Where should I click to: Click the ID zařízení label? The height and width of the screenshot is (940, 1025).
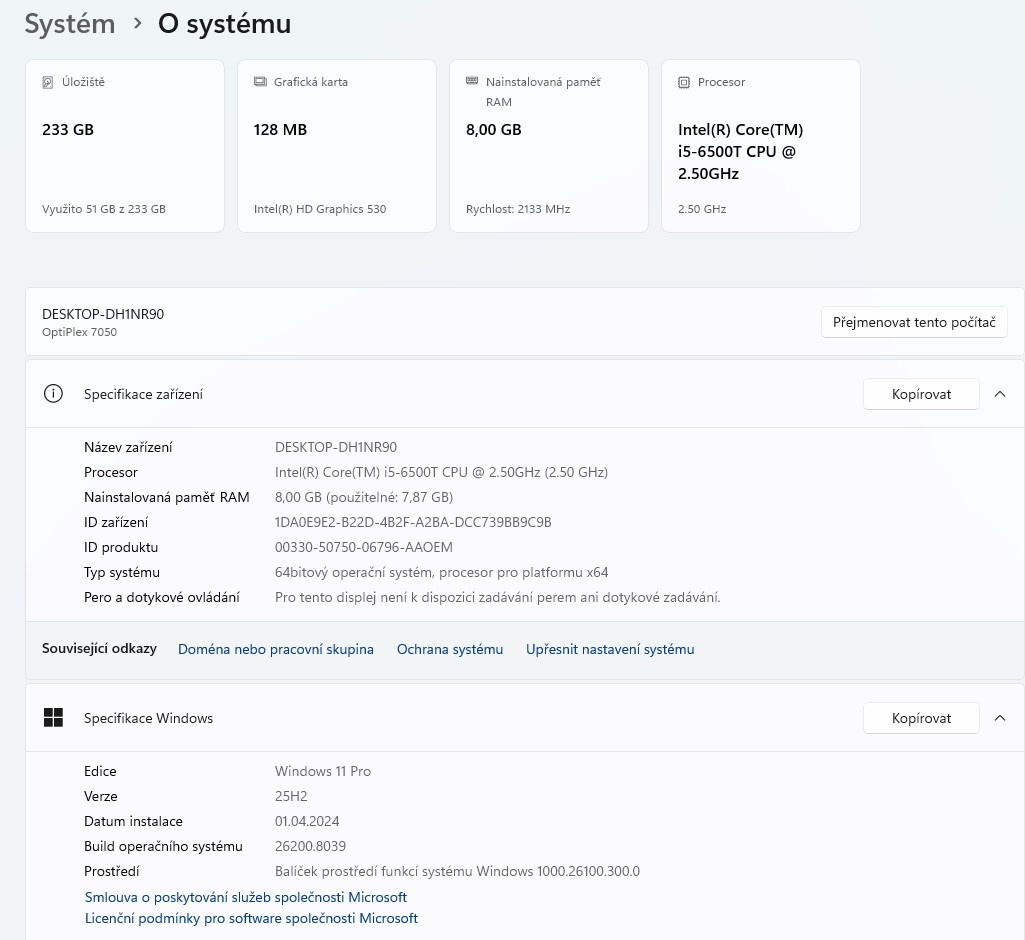tap(116, 522)
